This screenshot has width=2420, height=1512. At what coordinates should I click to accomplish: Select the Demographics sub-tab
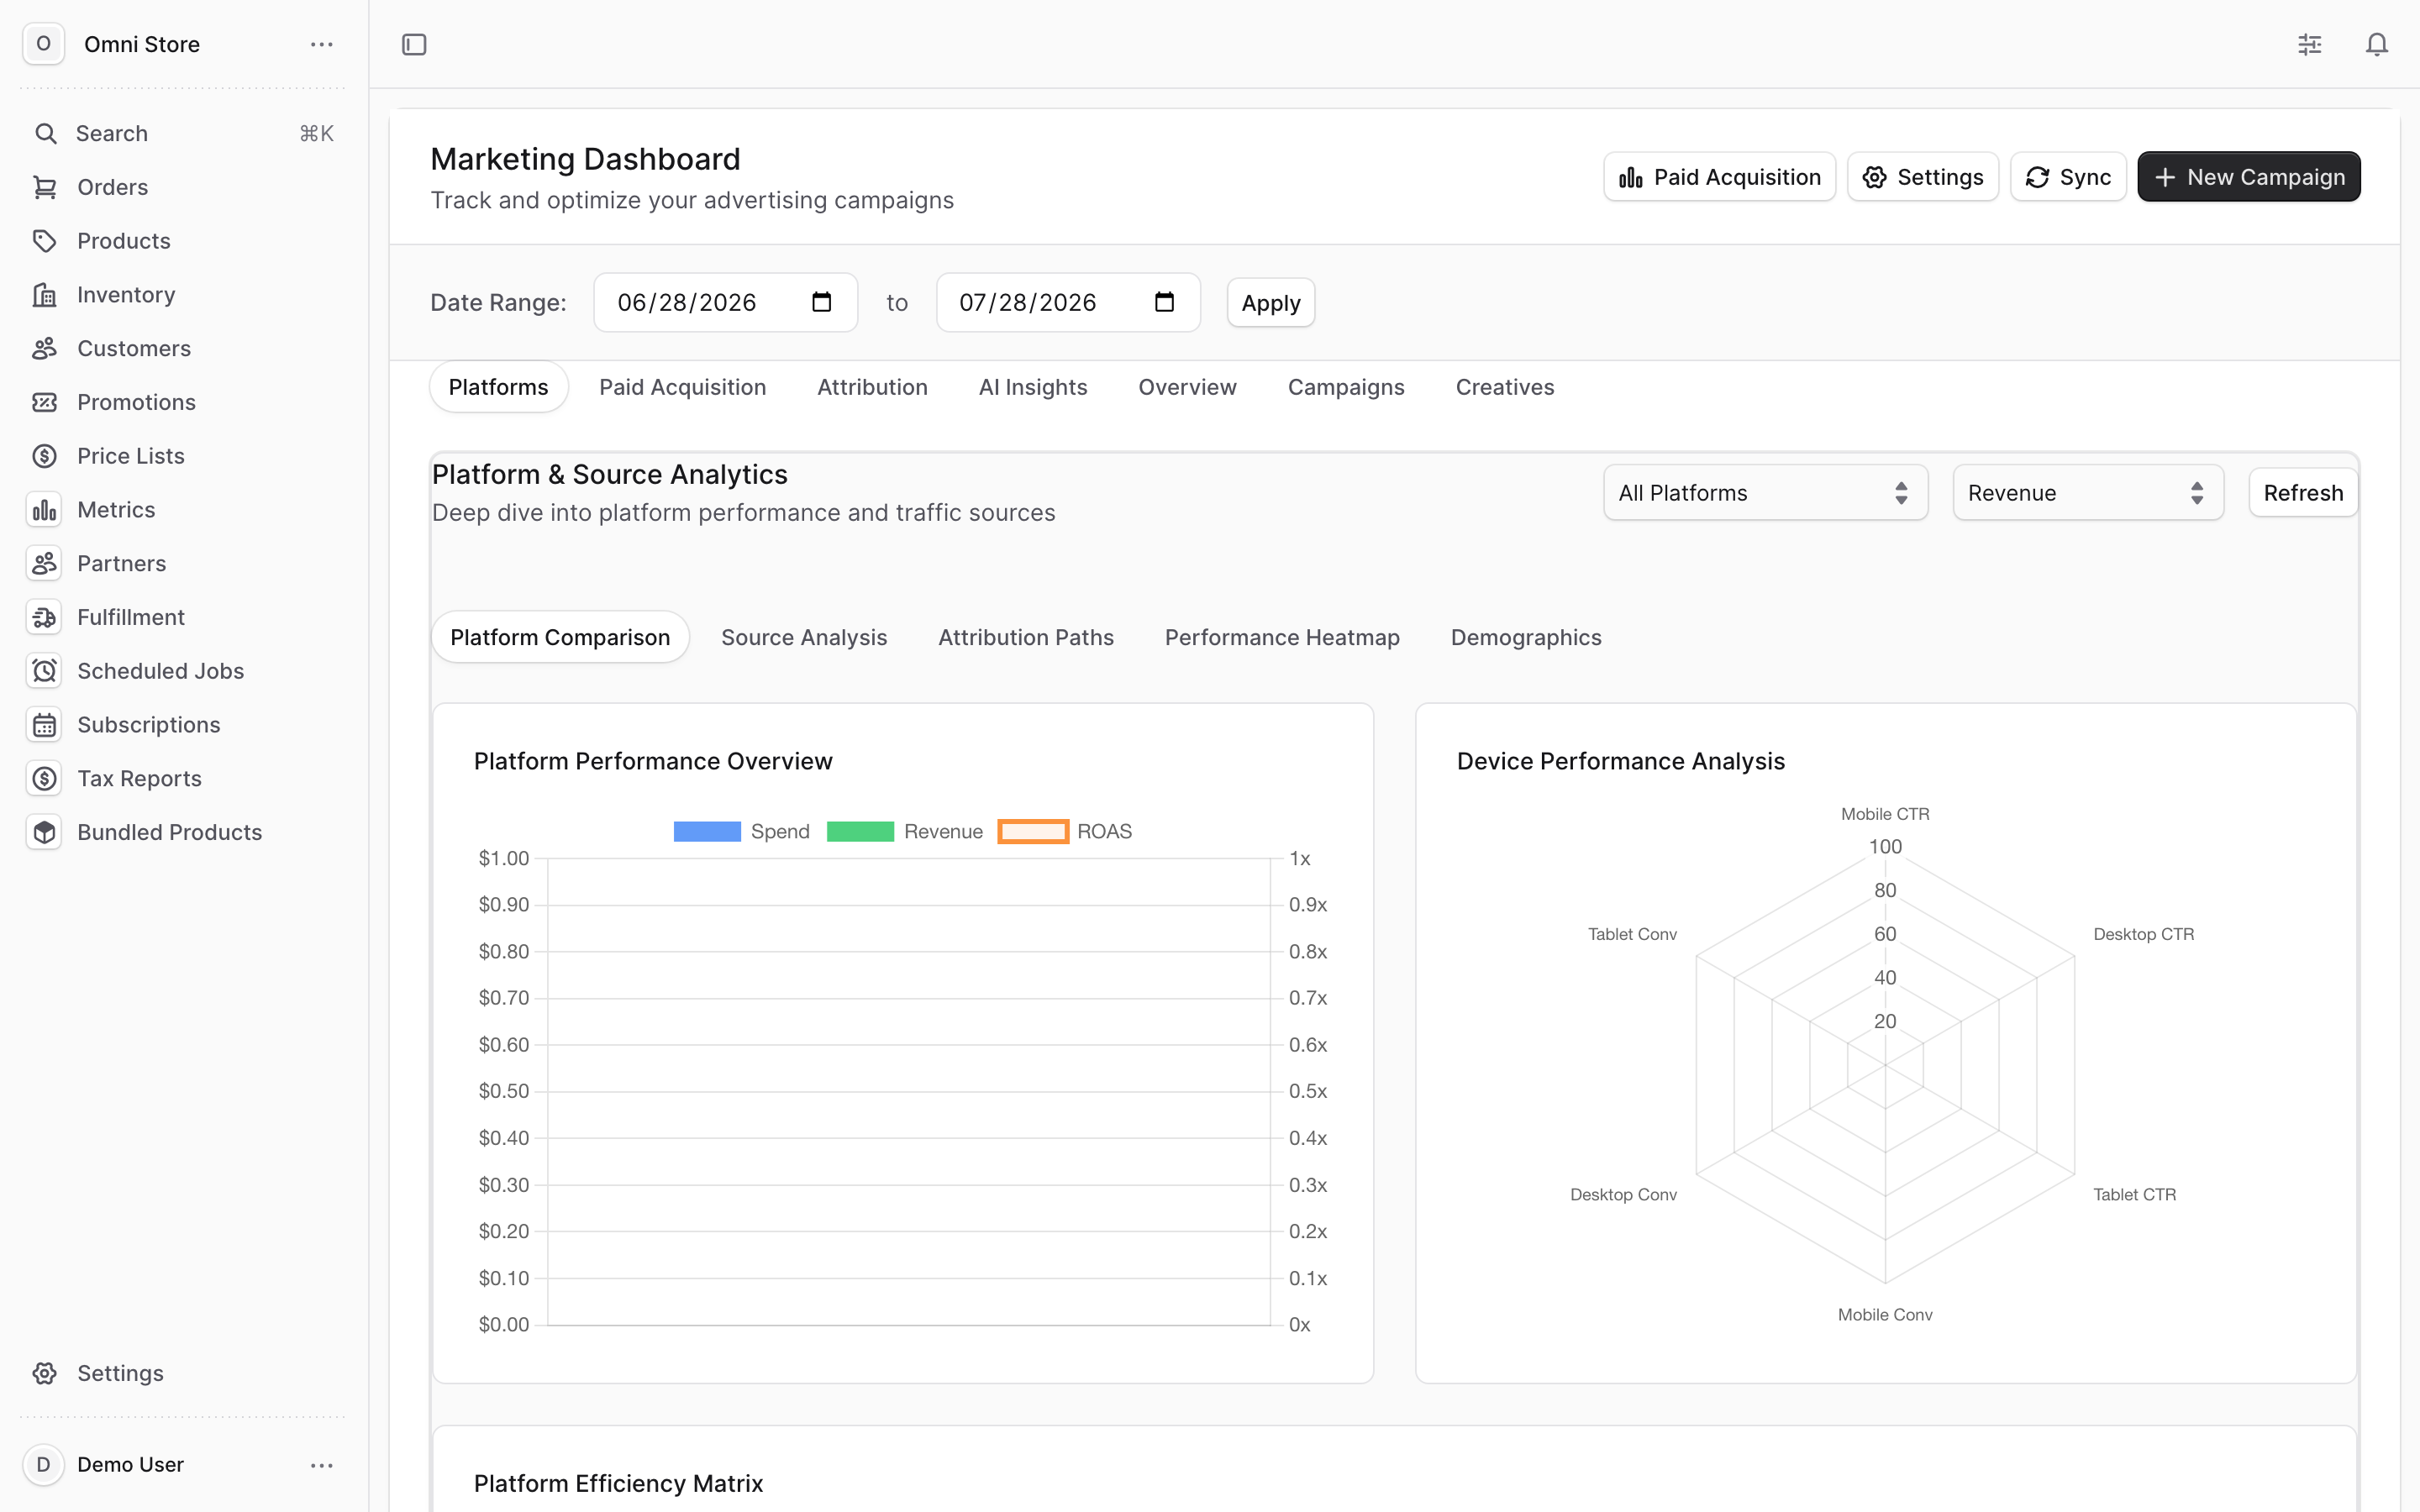point(1526,637)
